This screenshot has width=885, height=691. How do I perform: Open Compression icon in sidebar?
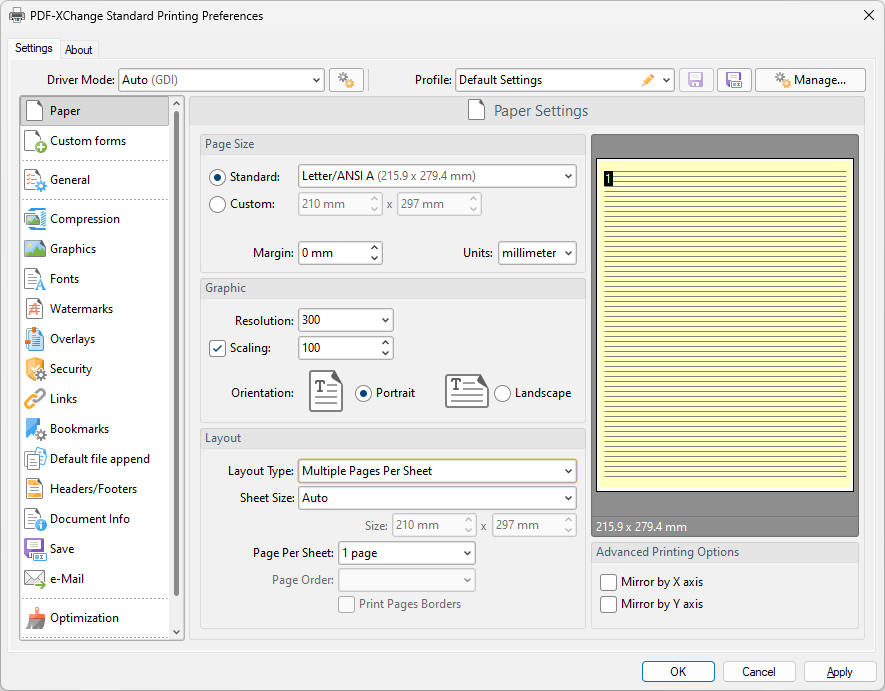[x=35, y=219]
